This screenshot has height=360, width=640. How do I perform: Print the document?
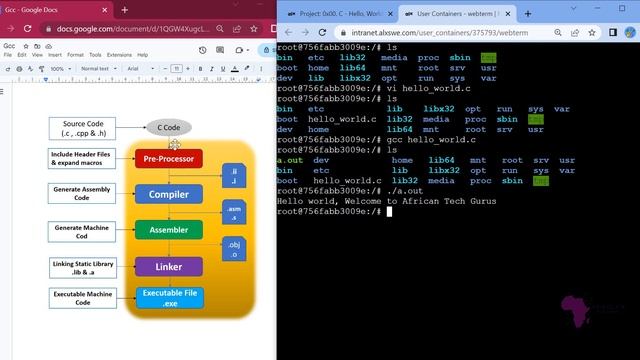tap(19, 69)
